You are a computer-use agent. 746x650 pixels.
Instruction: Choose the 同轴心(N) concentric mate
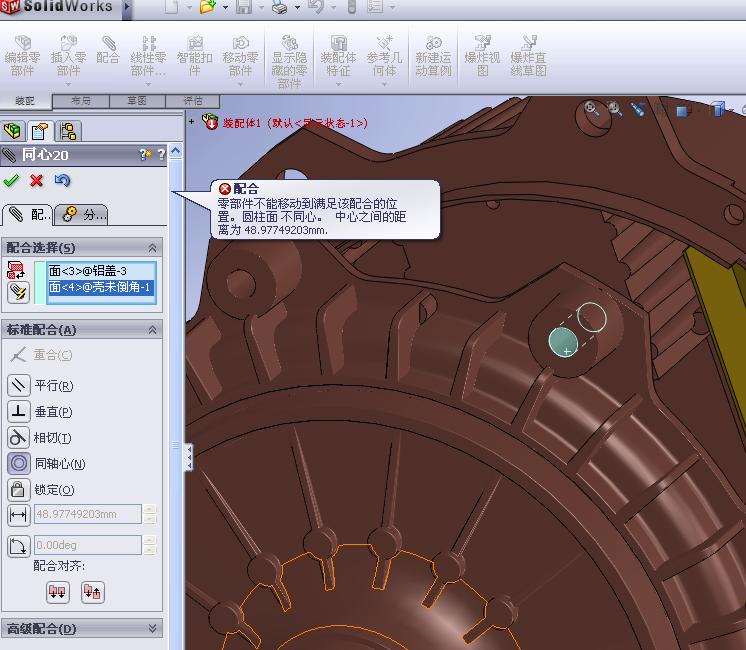tap(47, 463)
